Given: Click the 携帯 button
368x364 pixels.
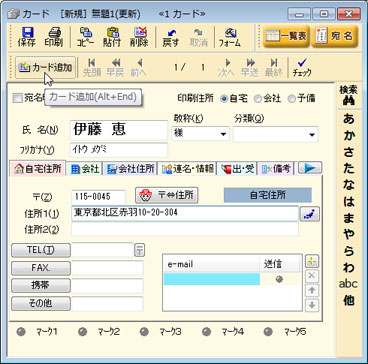Looking at the screenshot, I should pos(41,285).
